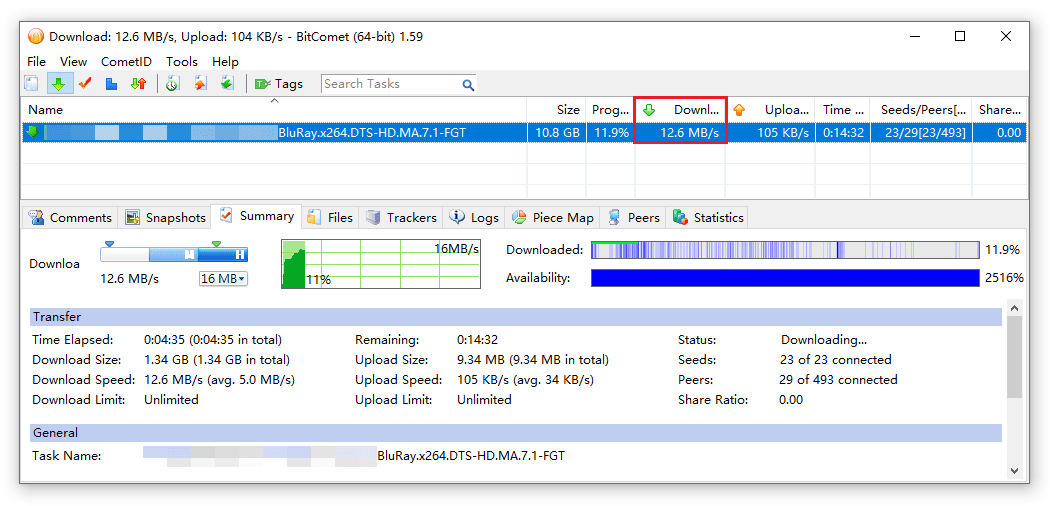Toggle the green downloading tasks filter

tap(58, 84)
